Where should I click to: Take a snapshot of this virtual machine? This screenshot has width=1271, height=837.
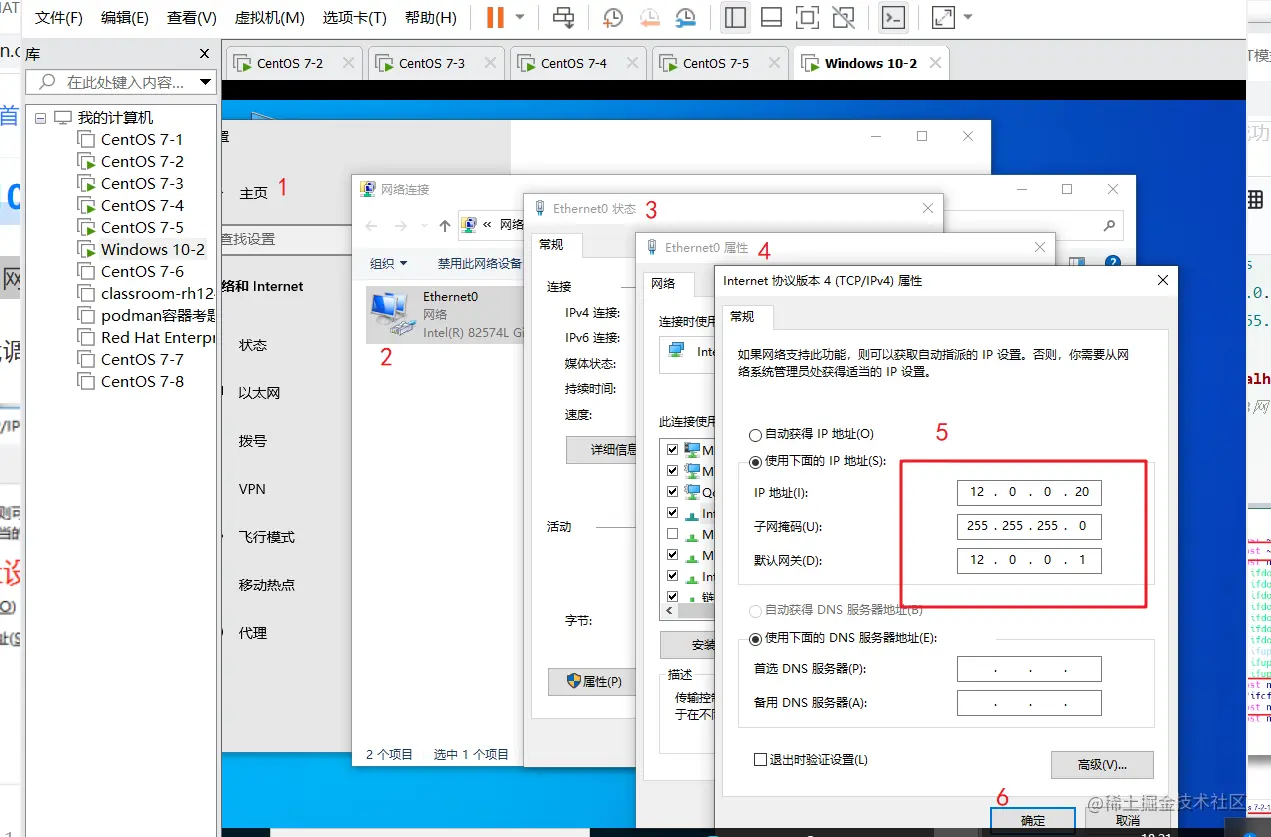point(613,18)
